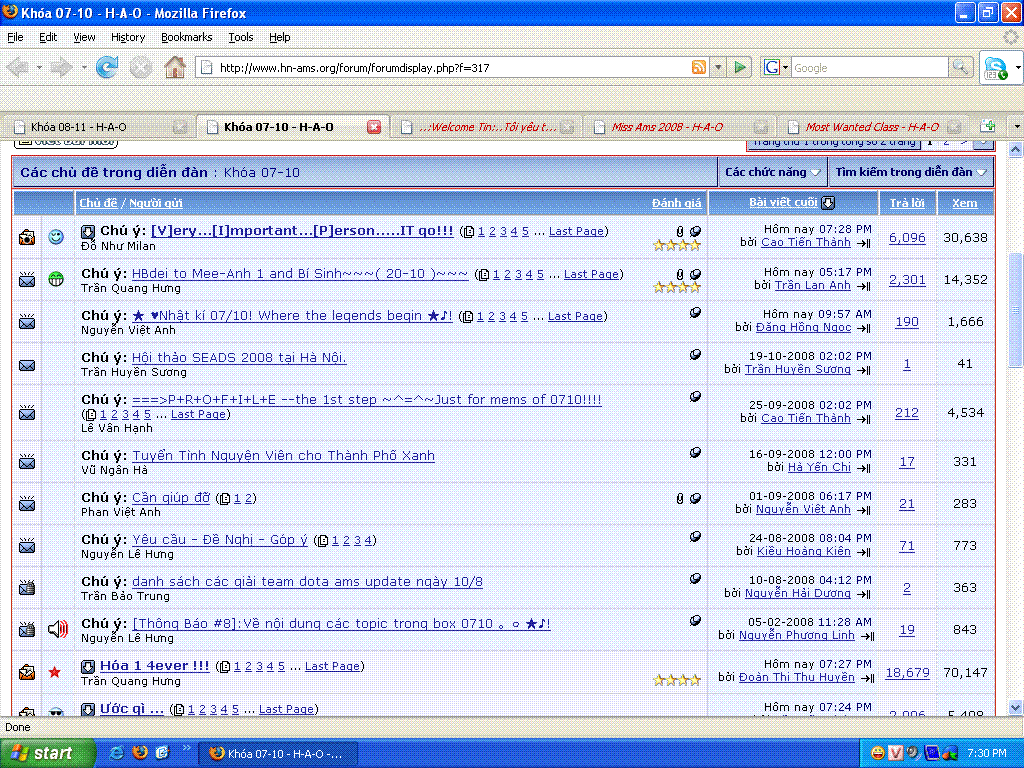Viewport: 1024px width, 768px height.
Task: Open Tìm kiếm trong diễn đàn dropdown
Action: click(x=911, y=172)
